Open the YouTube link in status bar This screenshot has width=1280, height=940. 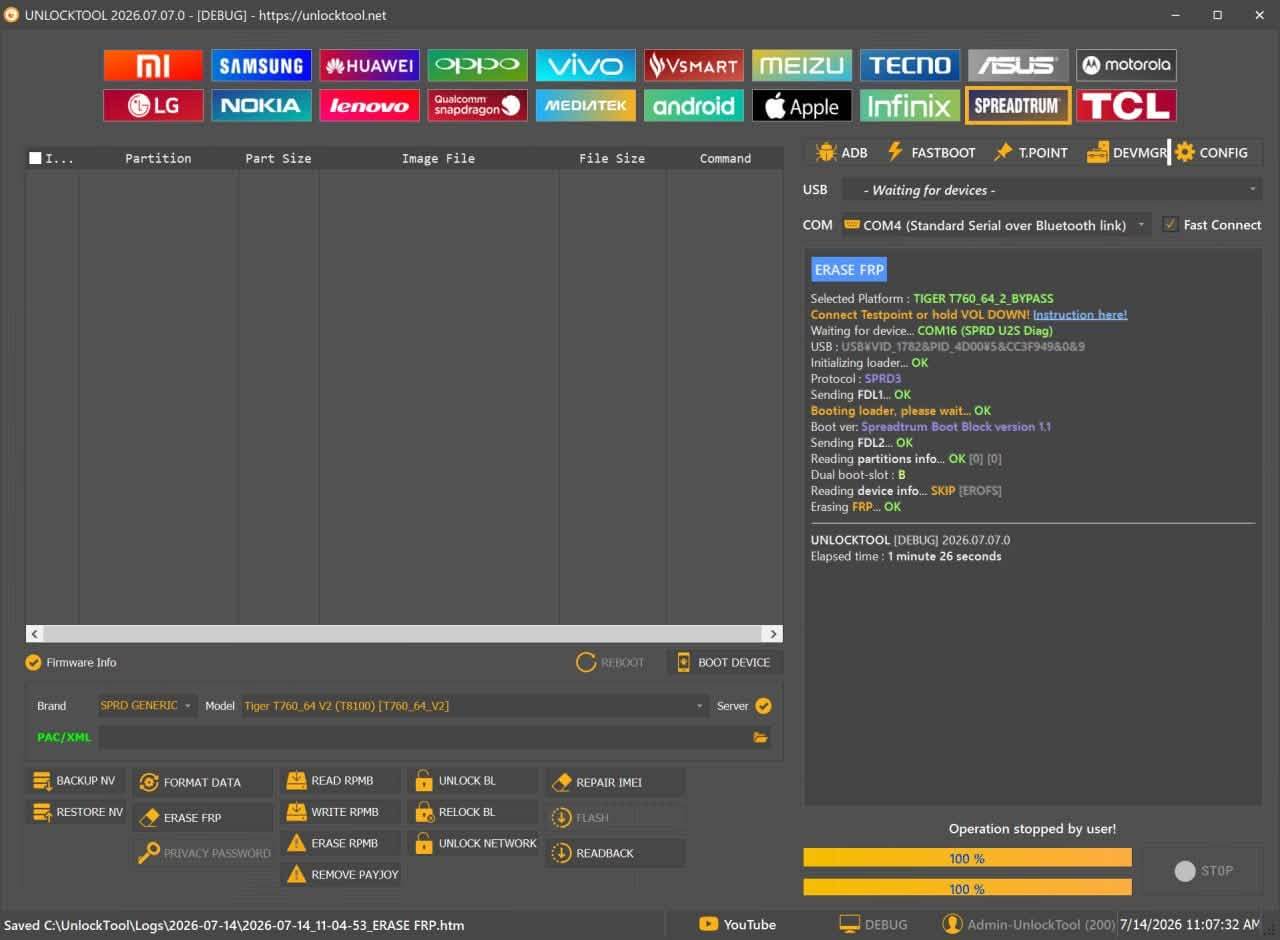tap(738, 924)
